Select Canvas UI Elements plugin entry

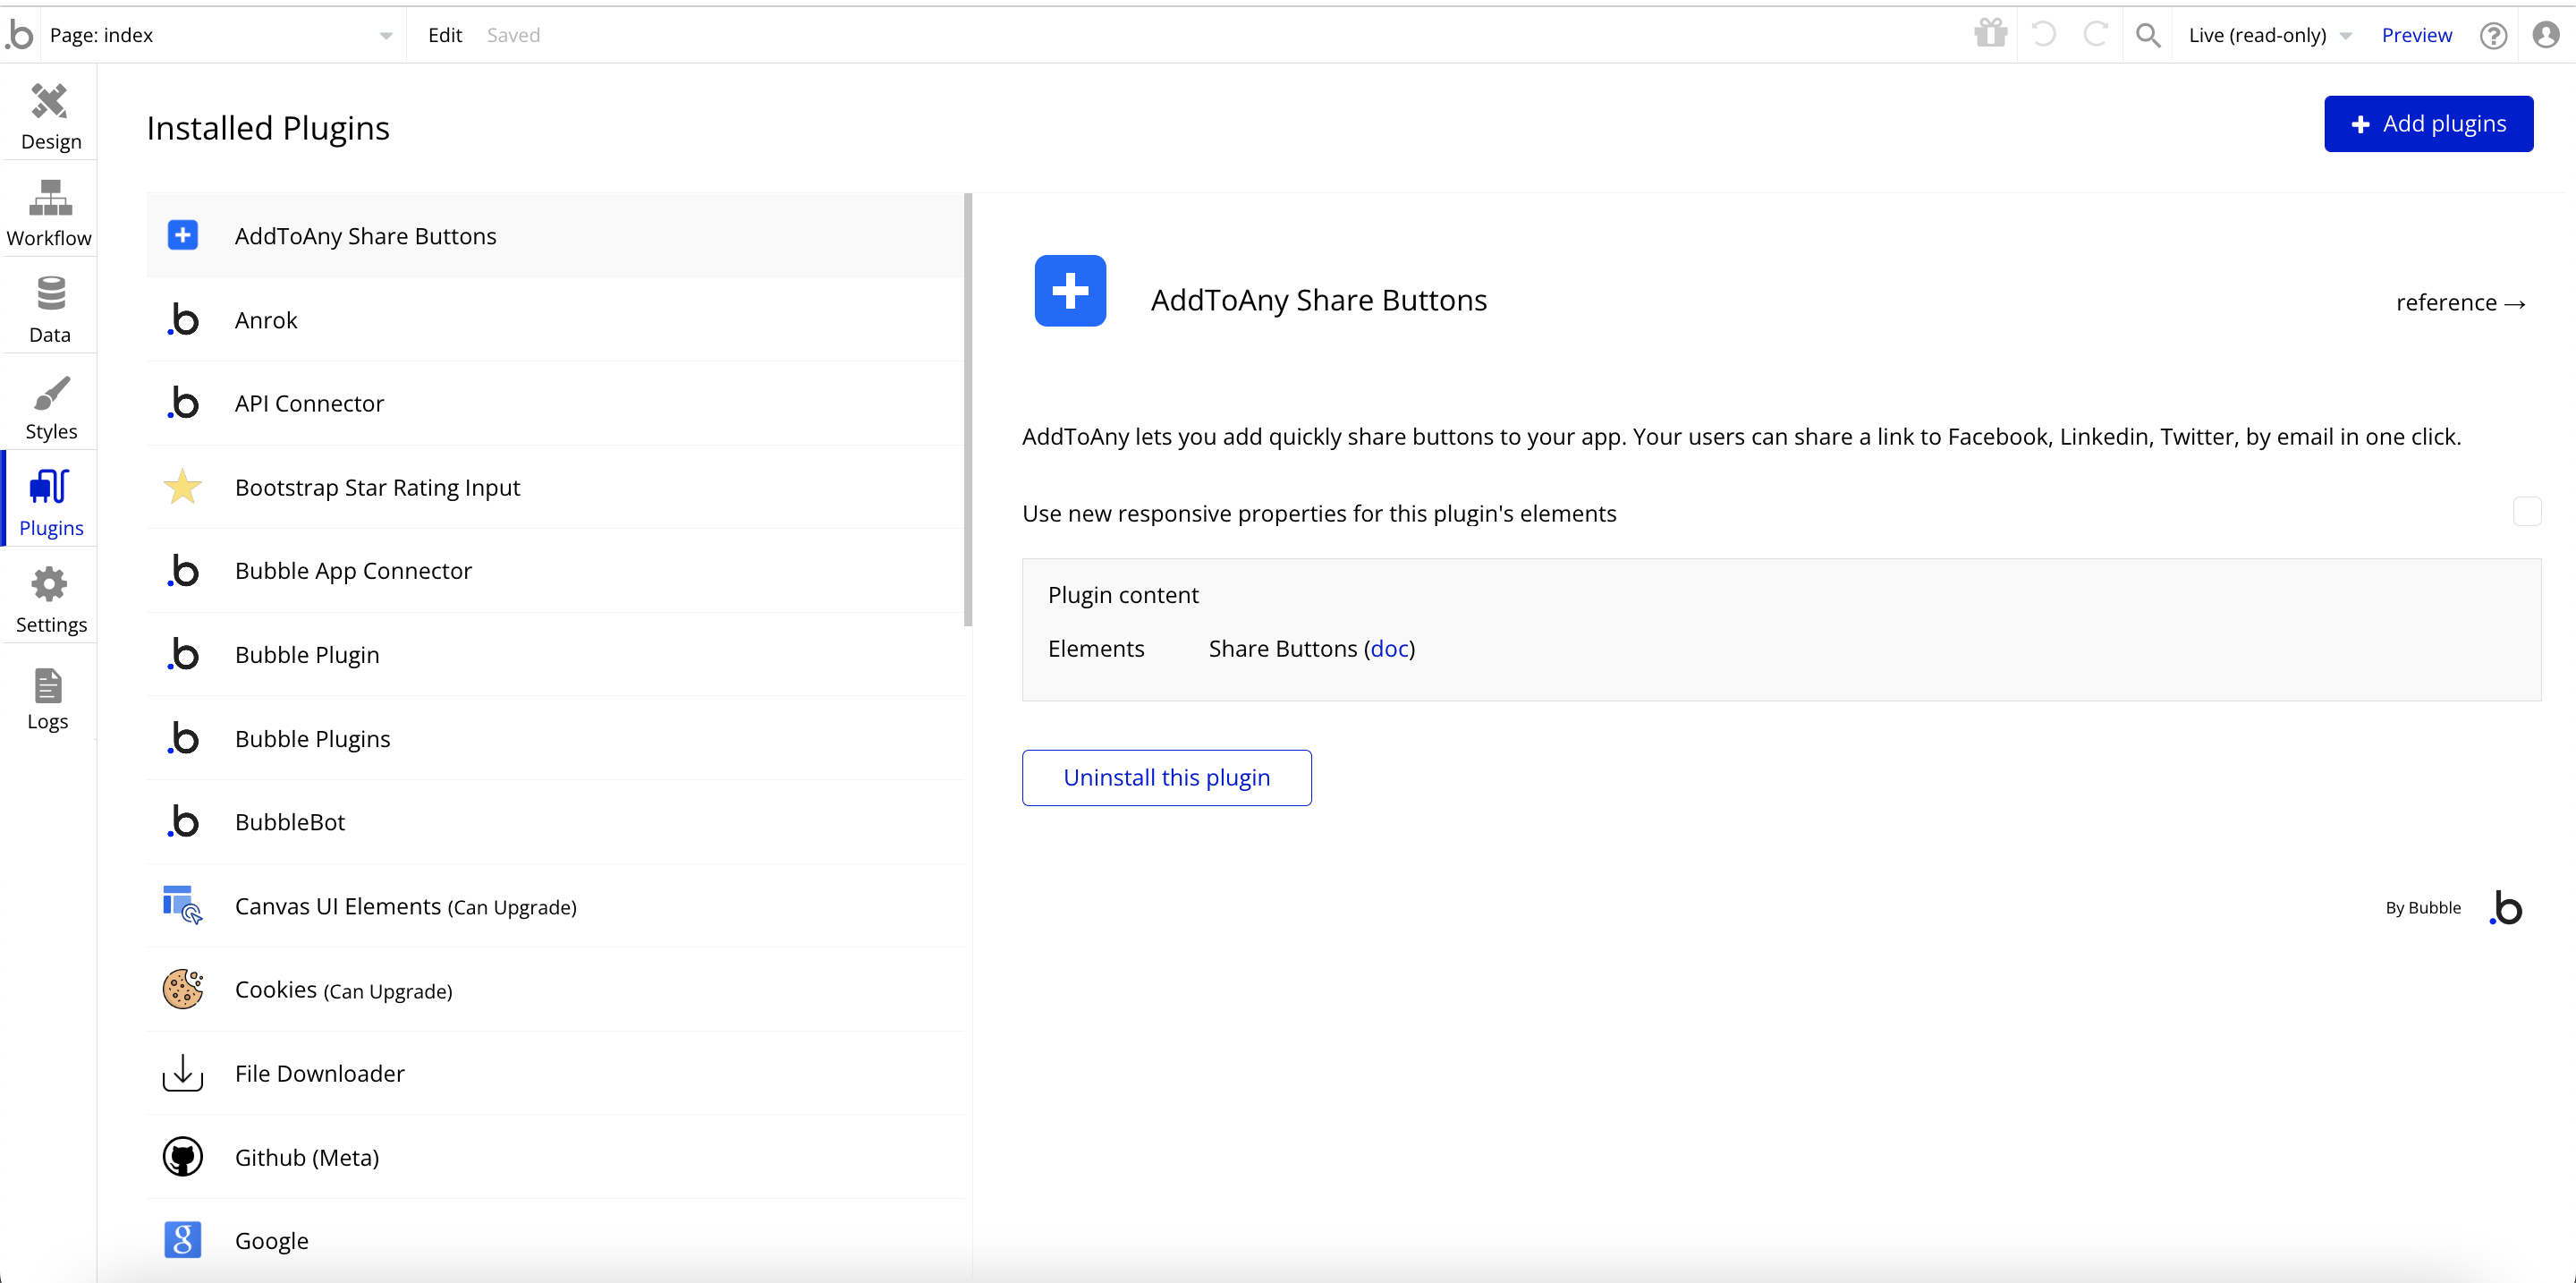(x=554, y=905)
